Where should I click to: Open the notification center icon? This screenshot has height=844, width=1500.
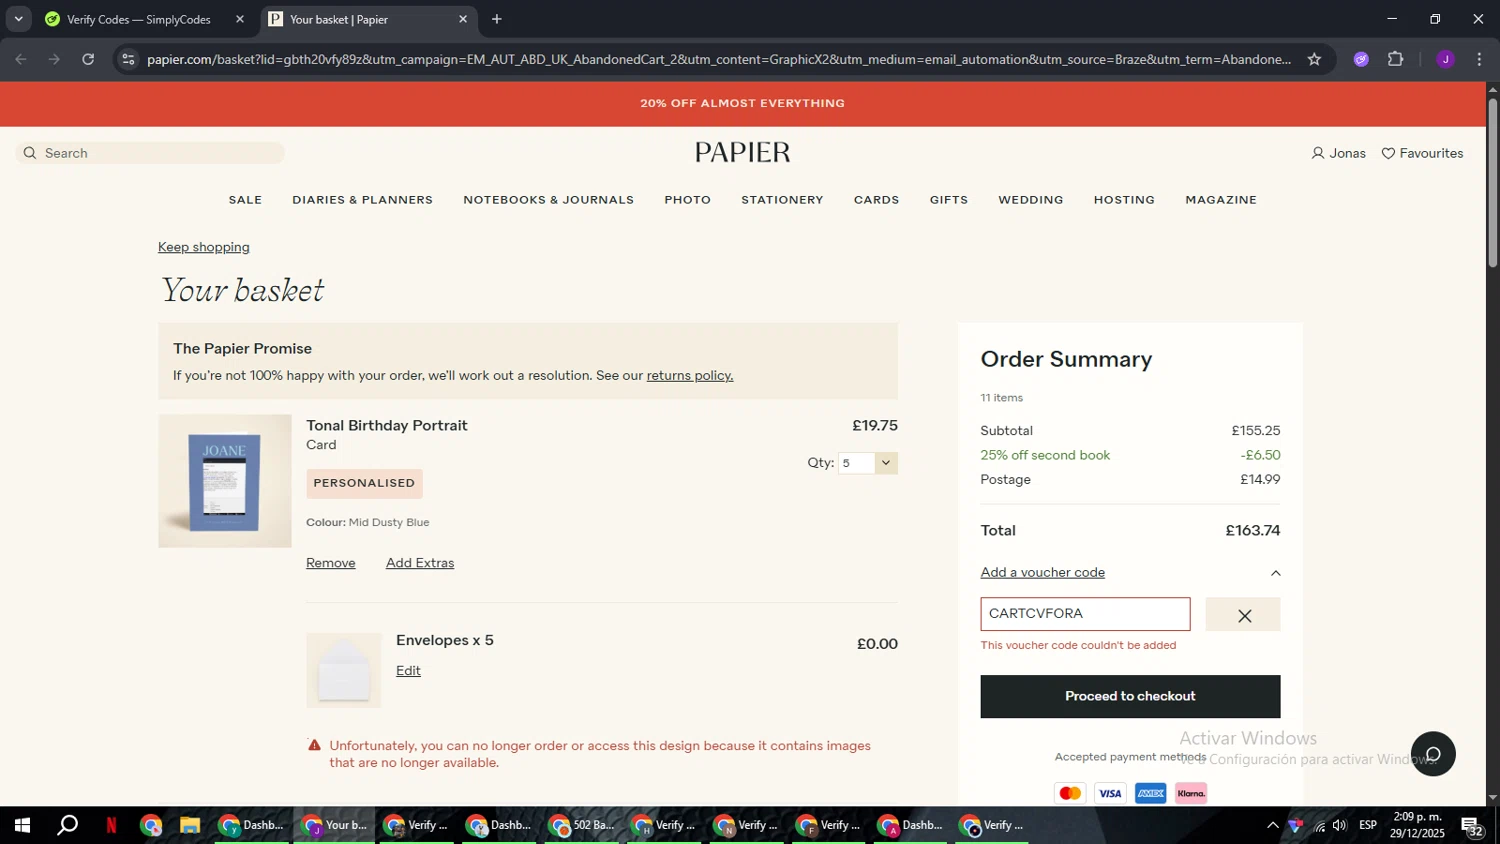click(x=1473, y=826)
